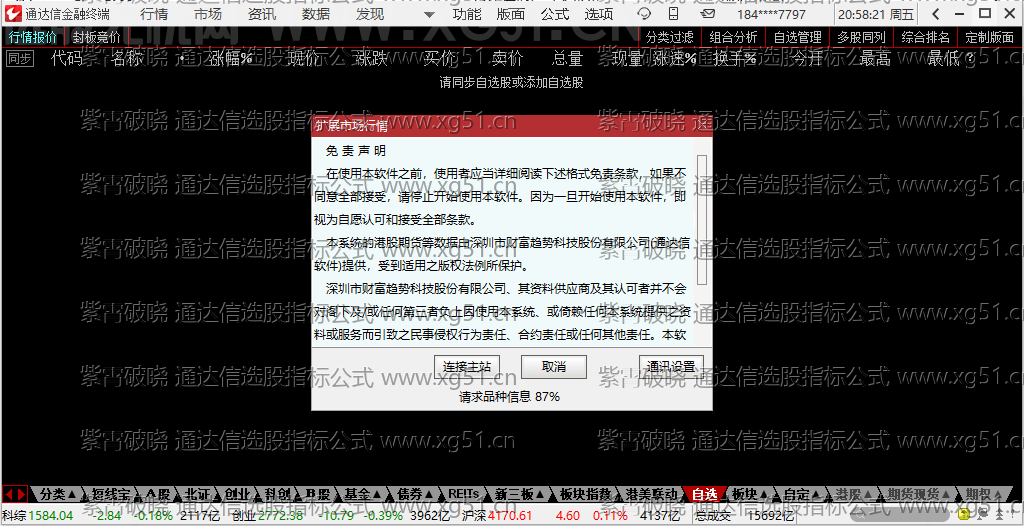1024x526 pixels.
Task: Click the back arrow icon in title bar
Action: (x=936, y=14)
